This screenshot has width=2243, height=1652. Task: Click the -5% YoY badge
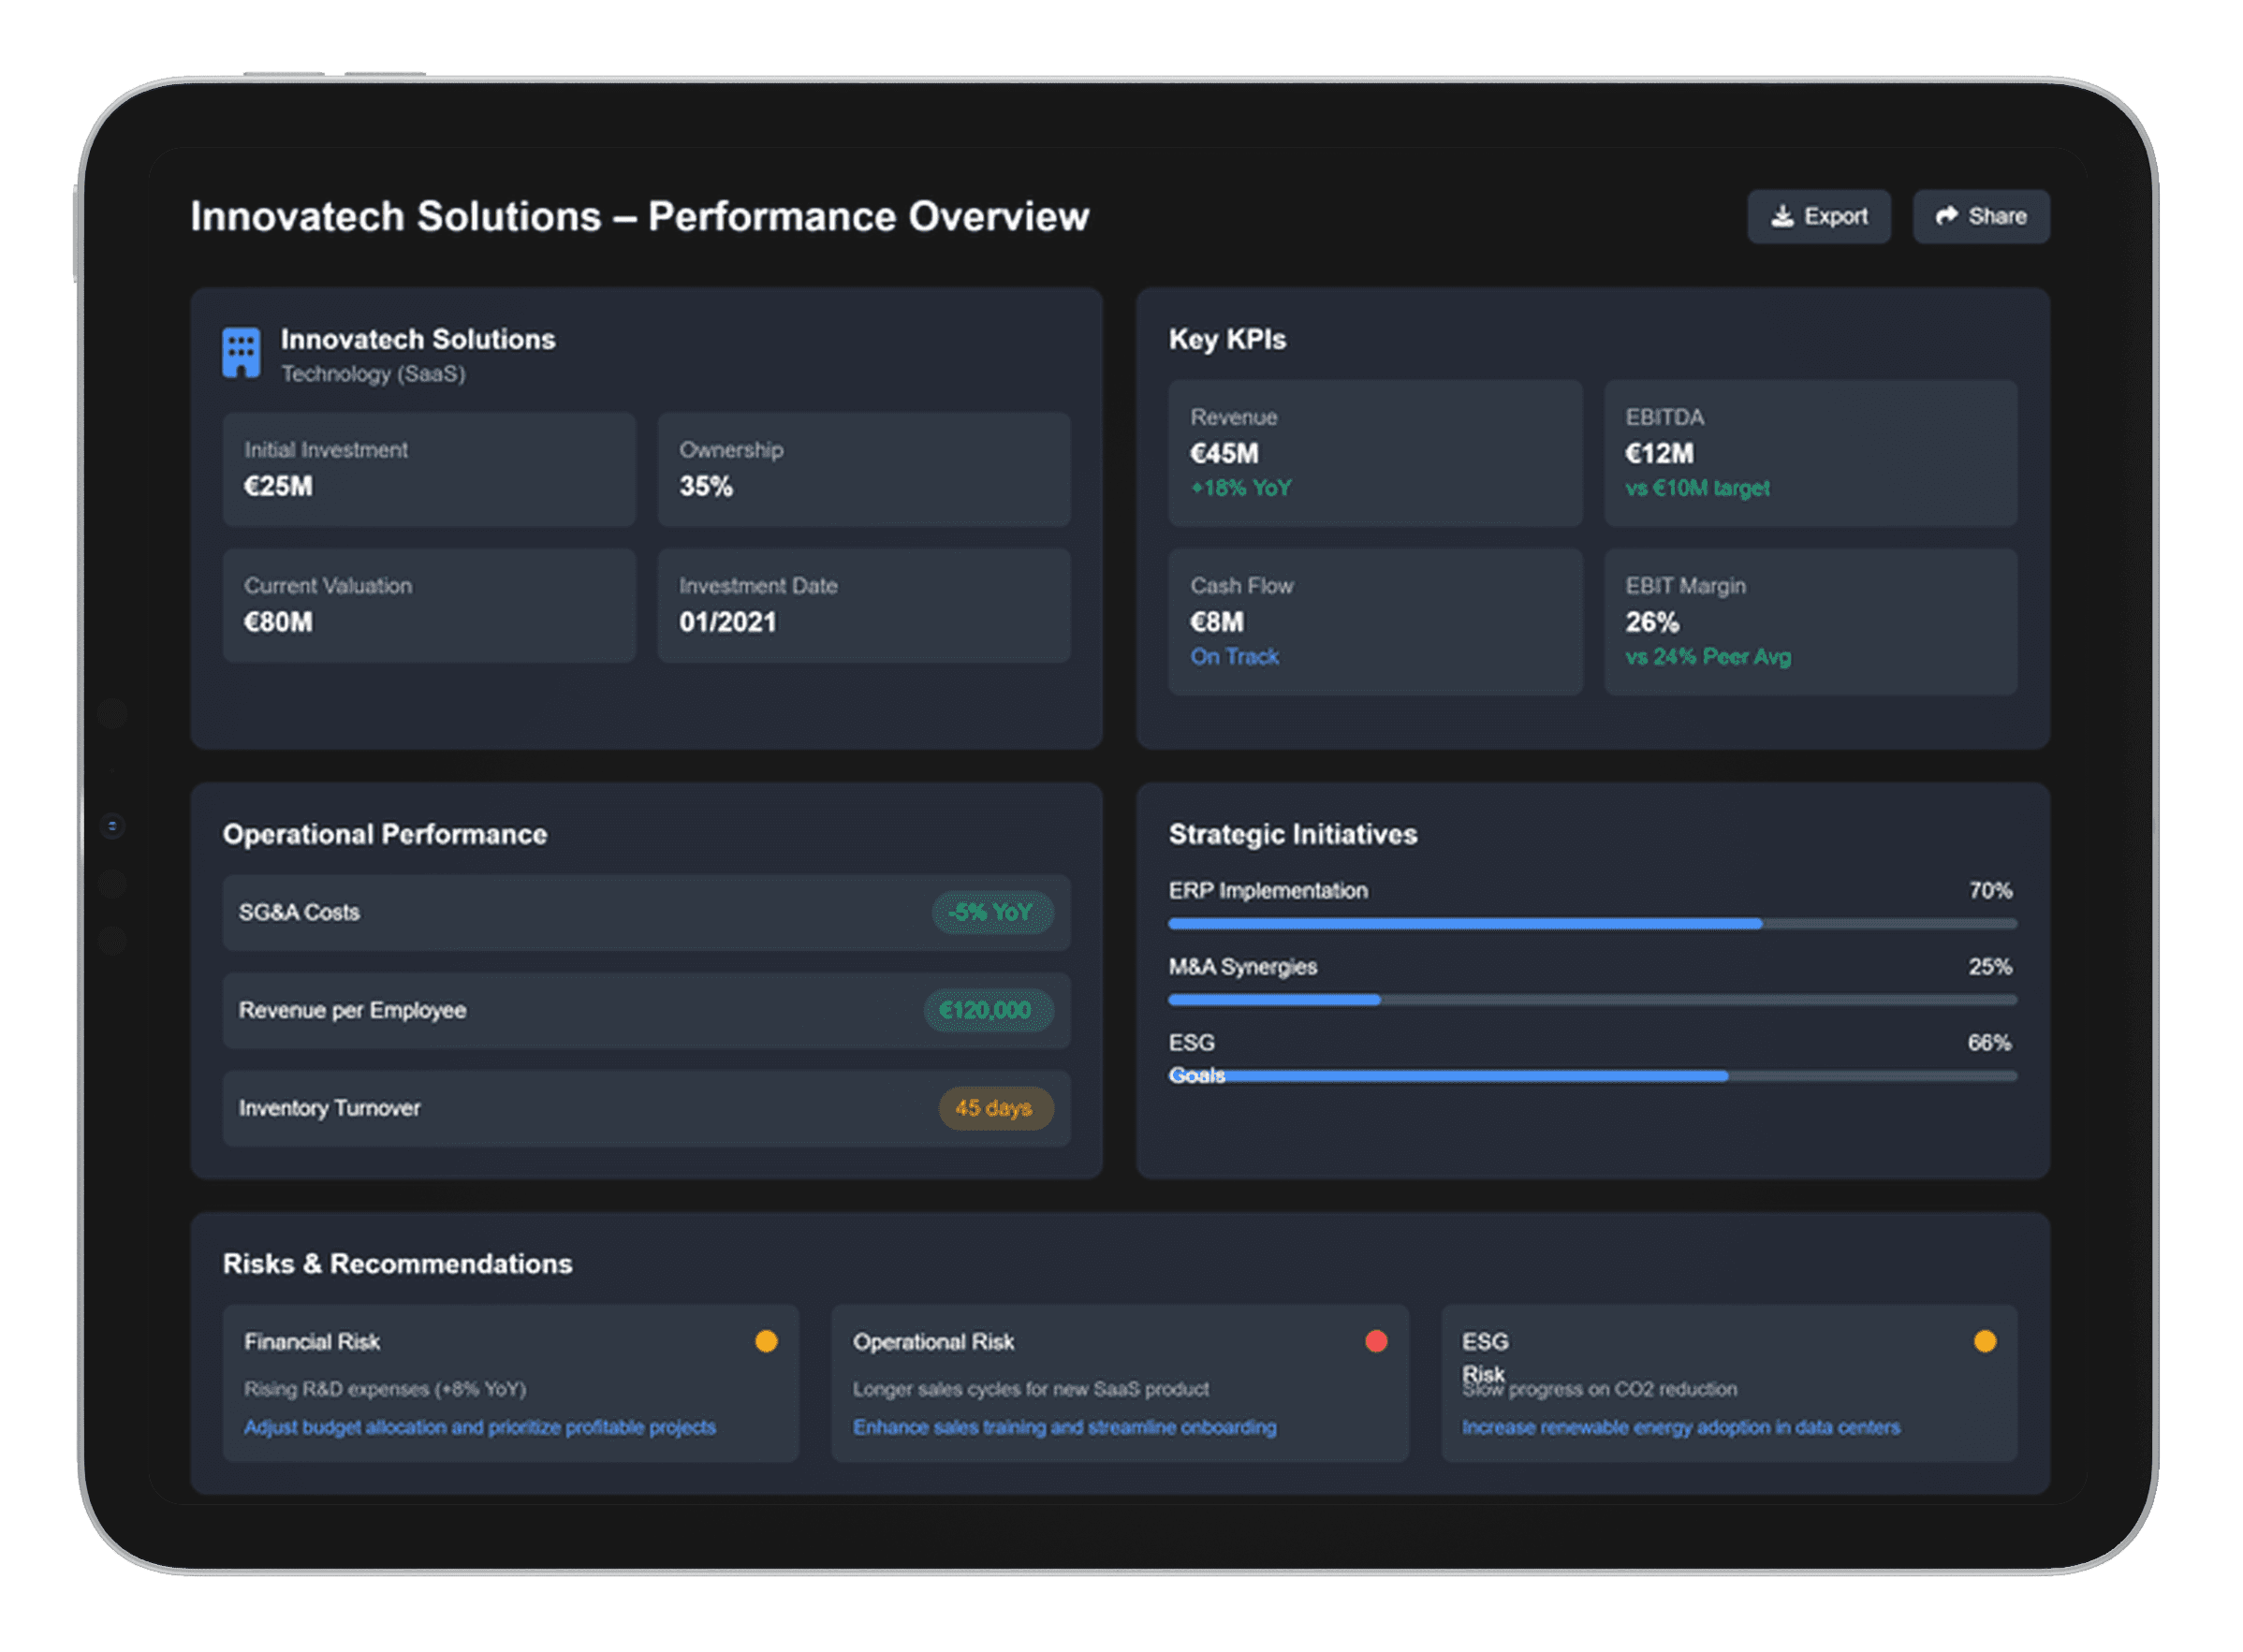(992, 912)
